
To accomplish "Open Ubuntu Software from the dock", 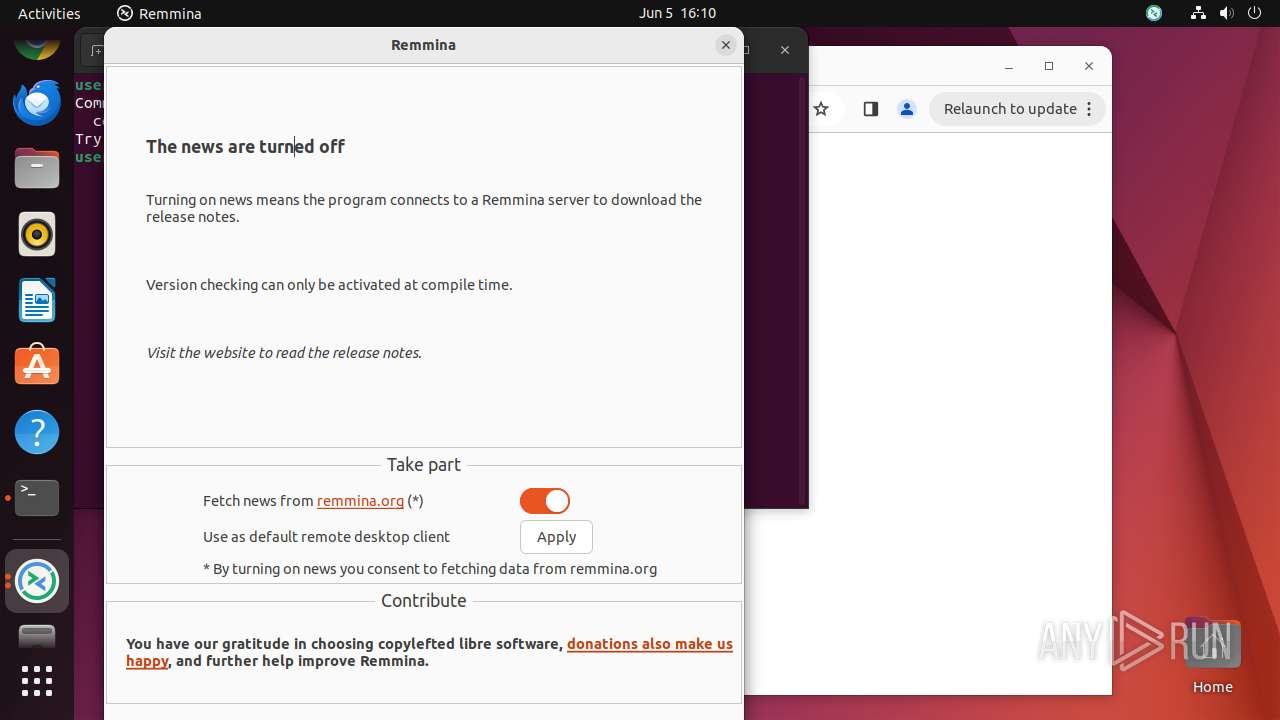I will click(x=37, y=366).
